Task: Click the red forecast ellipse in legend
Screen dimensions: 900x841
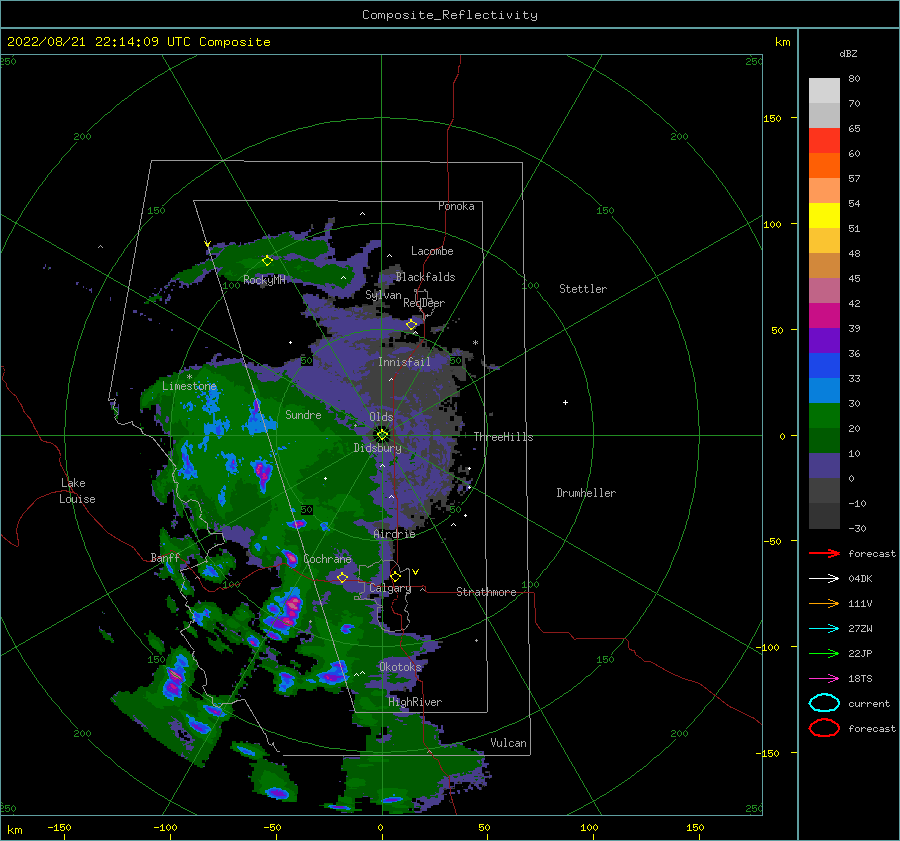Action: click(x=824, y=728)
